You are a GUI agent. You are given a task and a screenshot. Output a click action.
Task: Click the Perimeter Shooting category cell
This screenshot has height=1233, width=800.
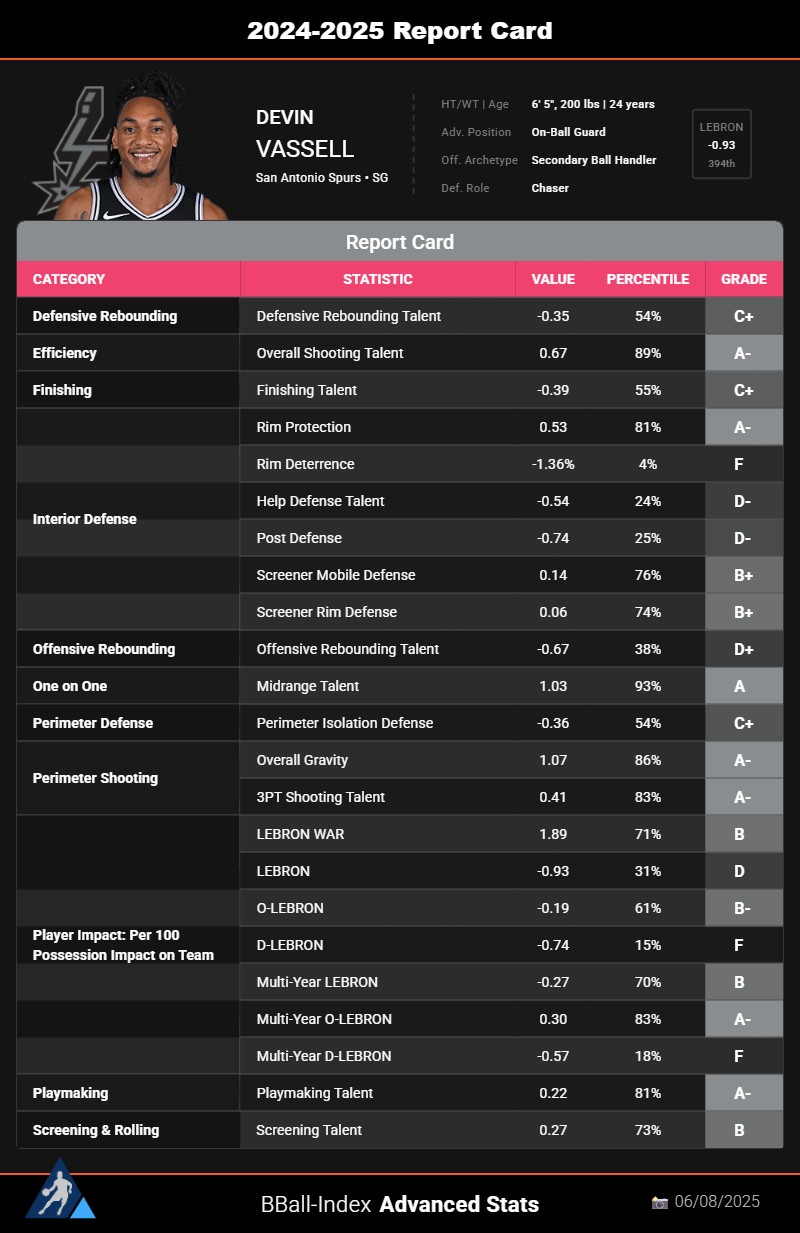coord(95,778)
